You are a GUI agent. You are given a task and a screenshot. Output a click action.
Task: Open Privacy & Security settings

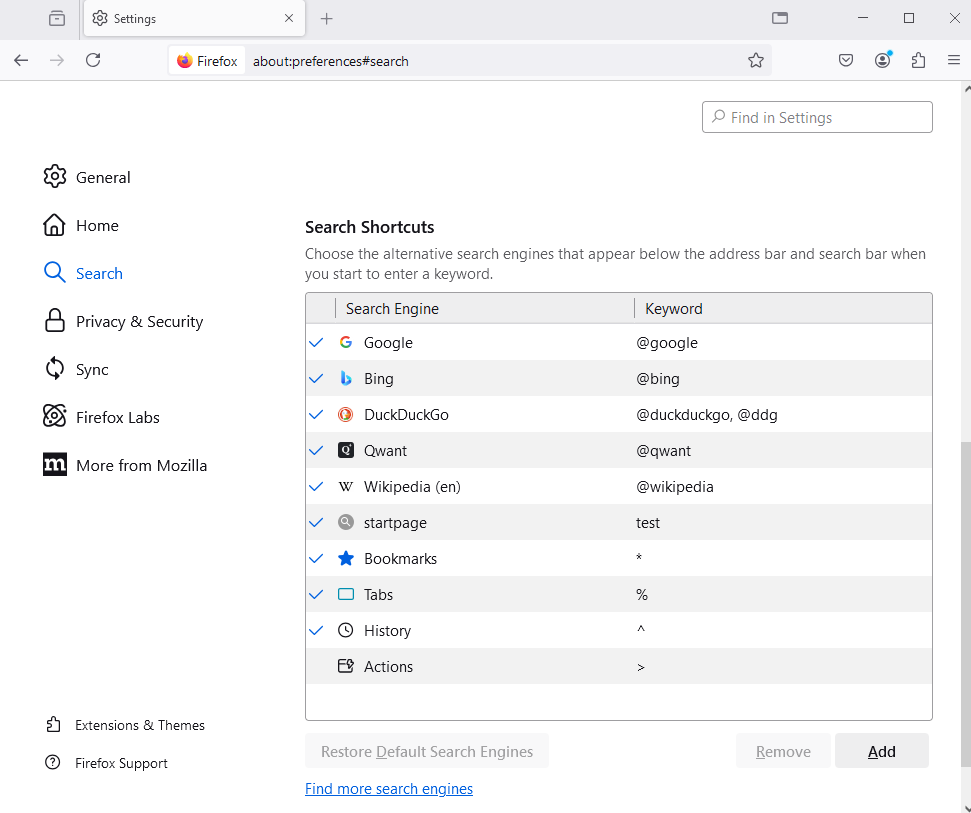123,321
